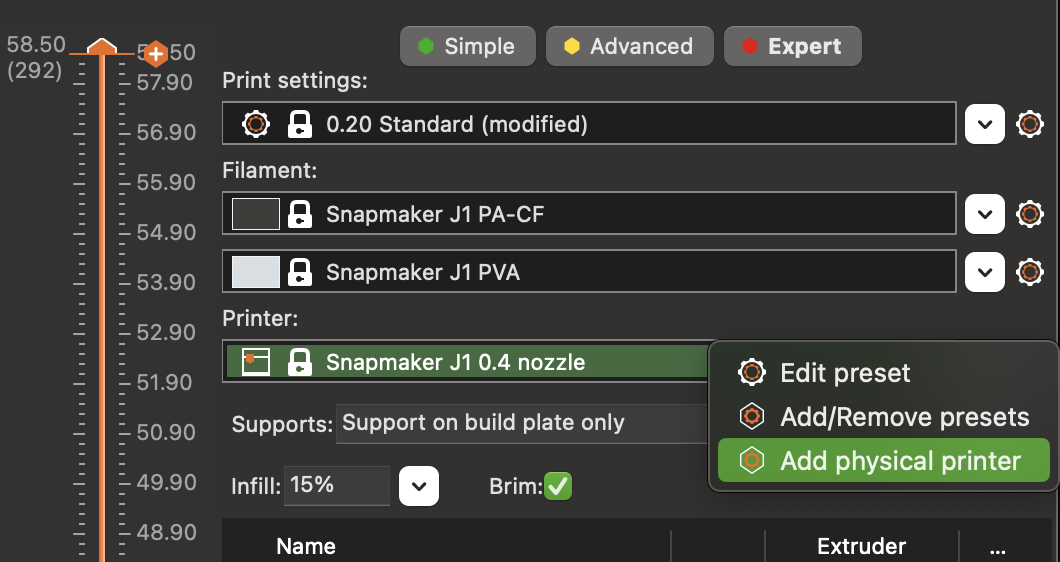1060x562 pixels.
Task: Open 0.20 Standard (modified) preset field
Action: pos(589,123)
